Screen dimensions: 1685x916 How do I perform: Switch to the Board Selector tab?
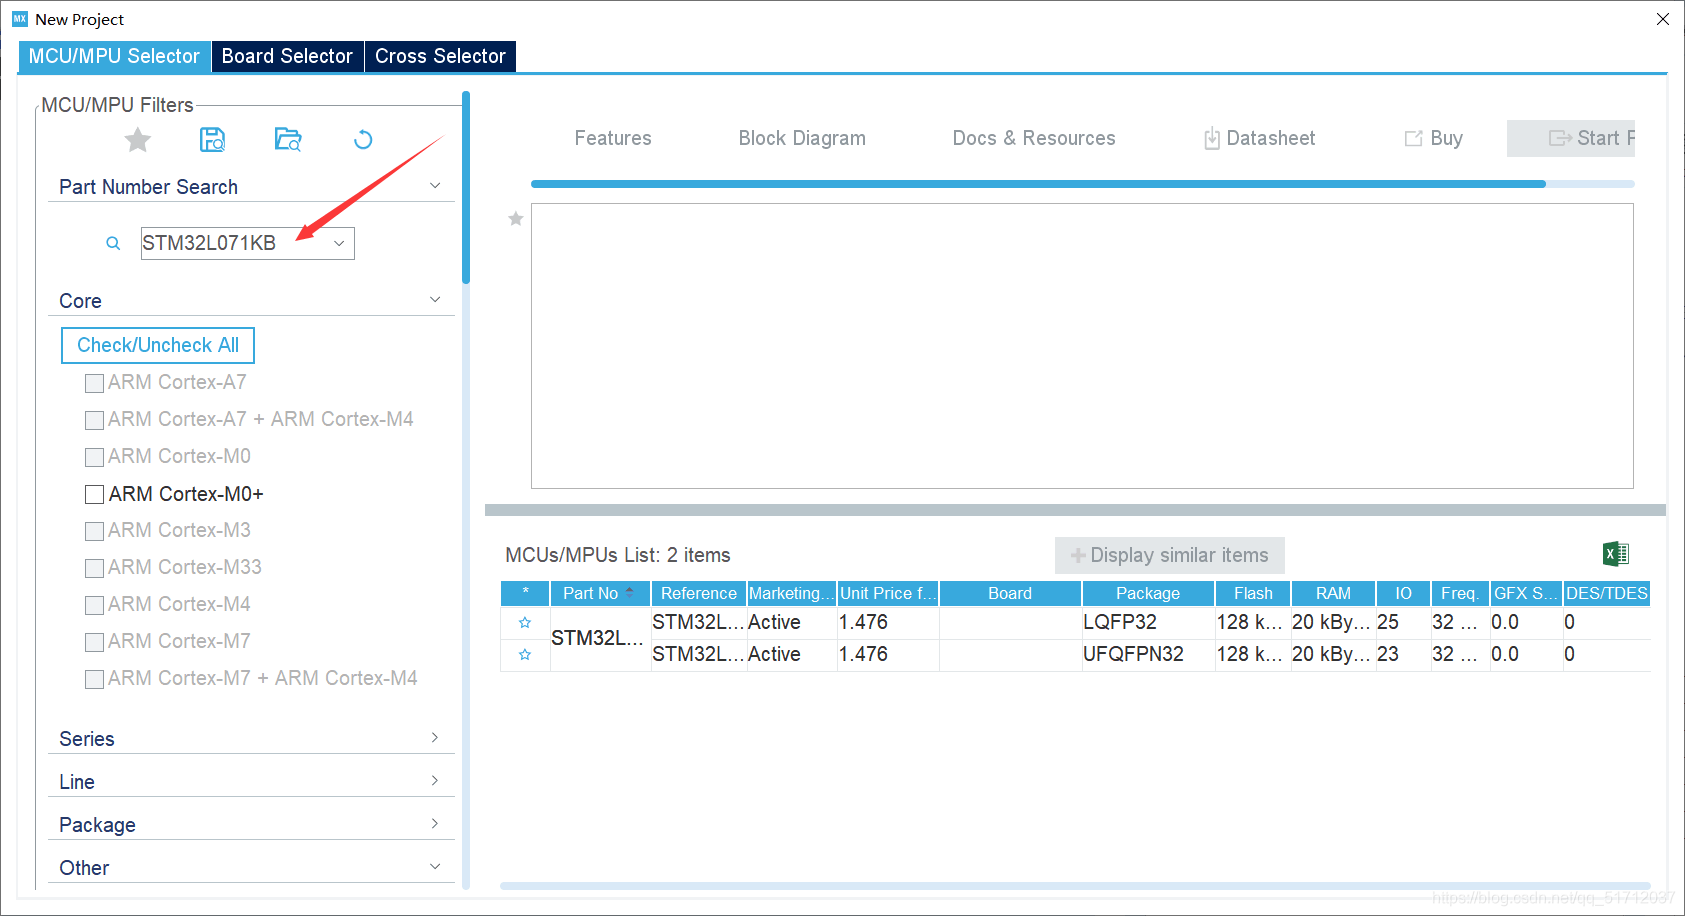click(x=287, y=56)
